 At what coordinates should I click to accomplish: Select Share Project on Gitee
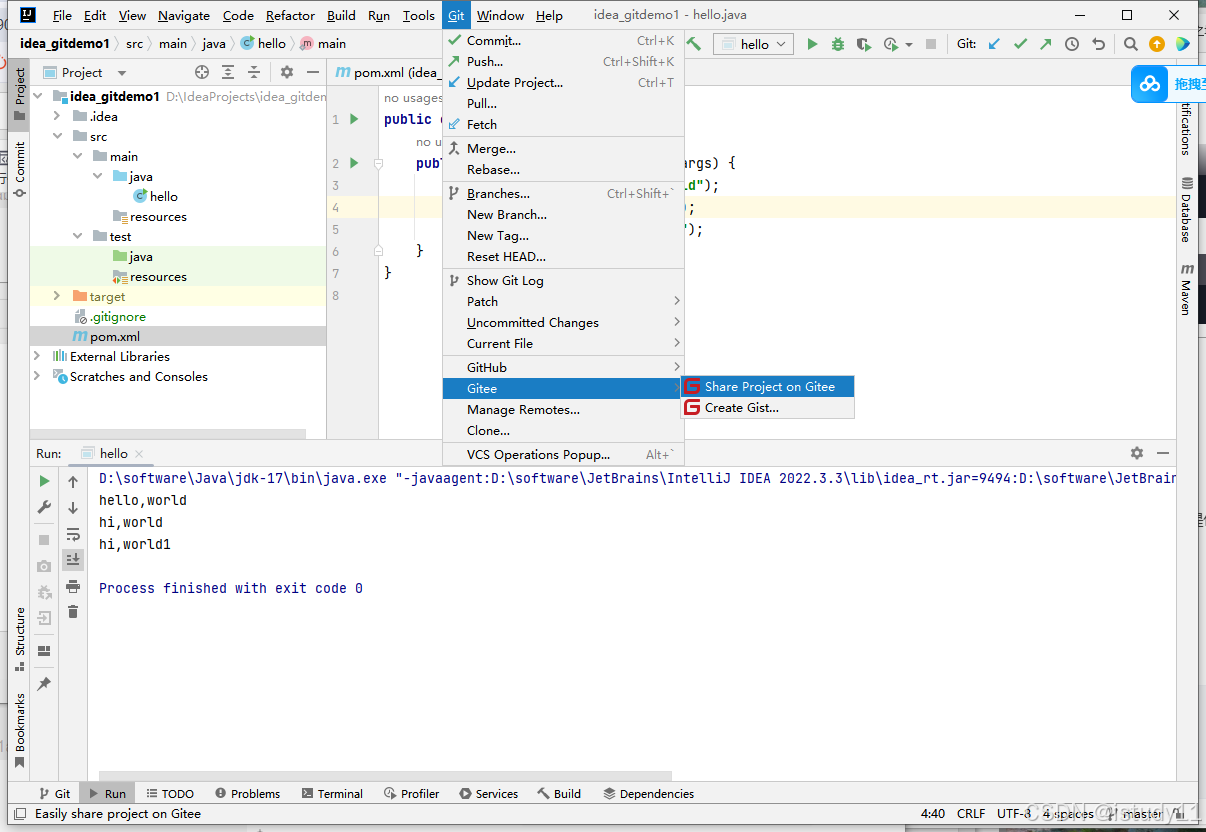[x=768, y=387]
